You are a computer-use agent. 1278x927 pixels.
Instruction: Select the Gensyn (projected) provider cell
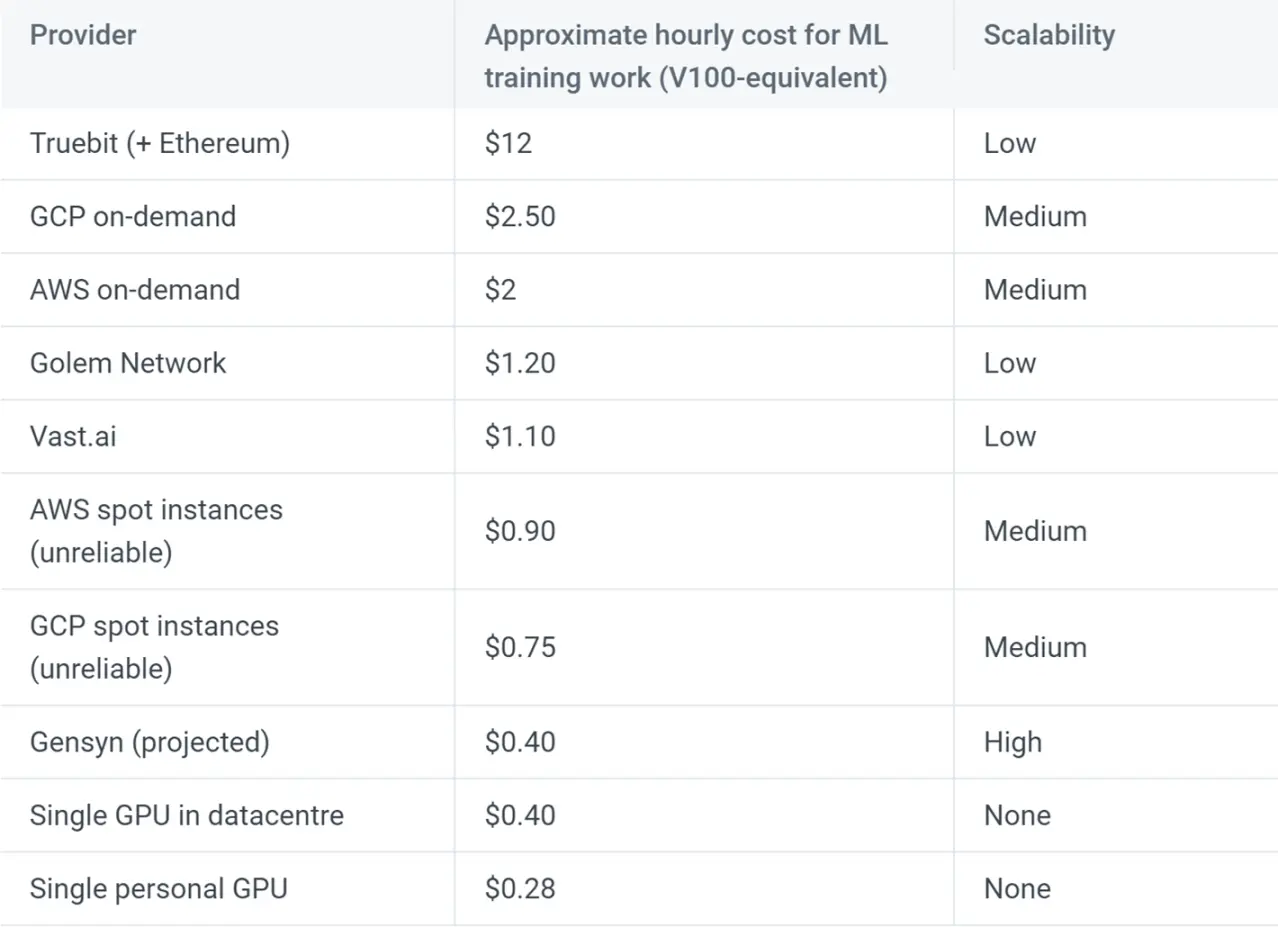[150, 742]
